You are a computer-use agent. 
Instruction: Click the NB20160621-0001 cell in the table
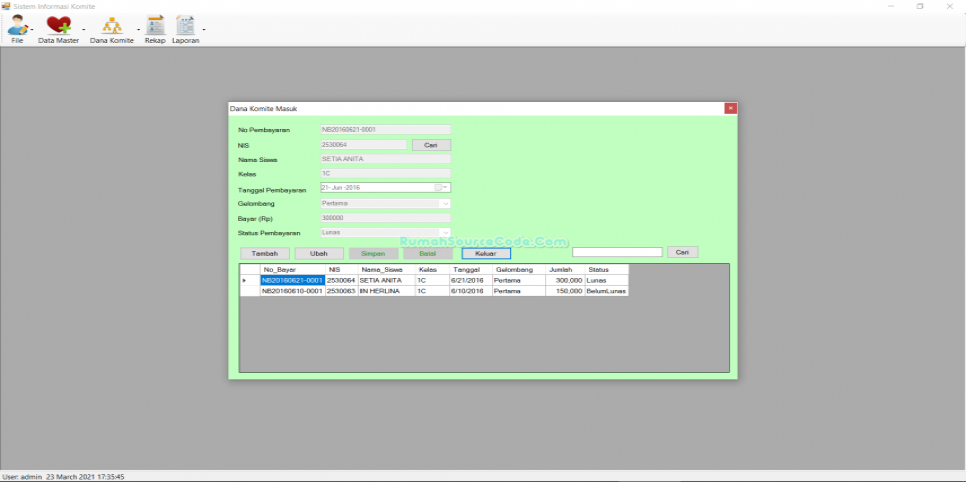[x=292, y=281]
